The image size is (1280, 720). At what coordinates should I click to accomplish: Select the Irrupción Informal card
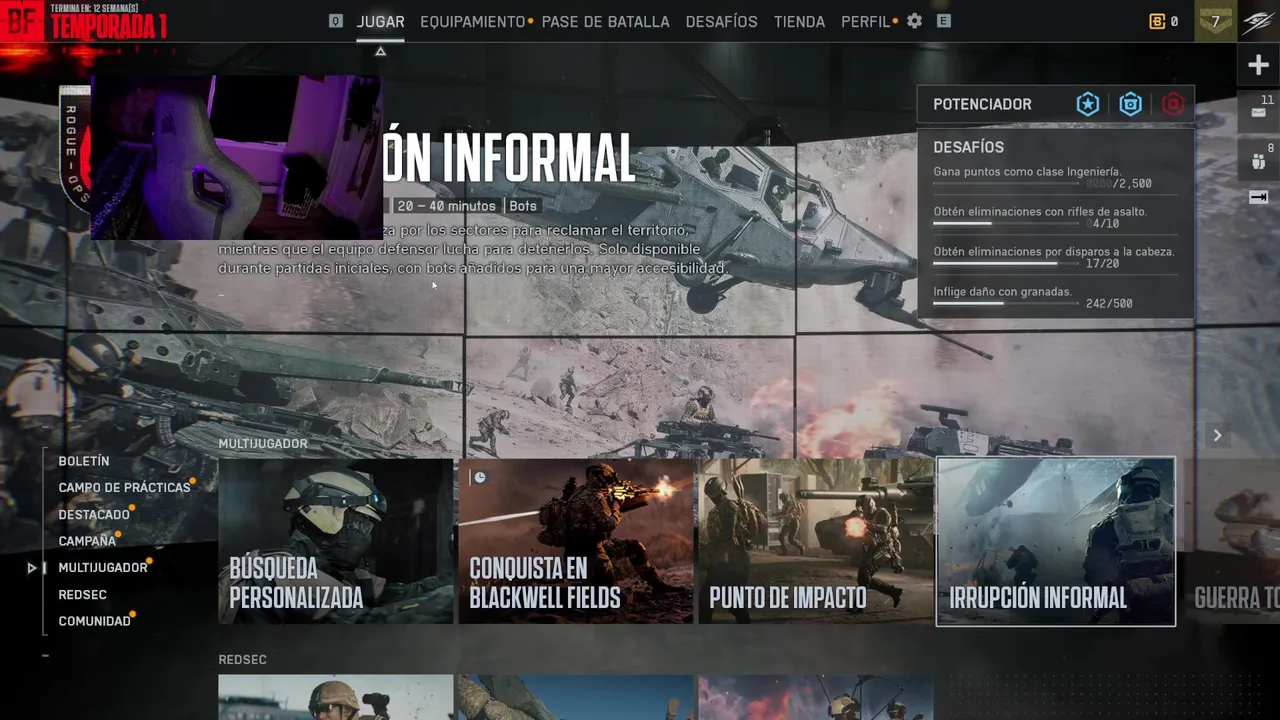(x=1056, y=541)
